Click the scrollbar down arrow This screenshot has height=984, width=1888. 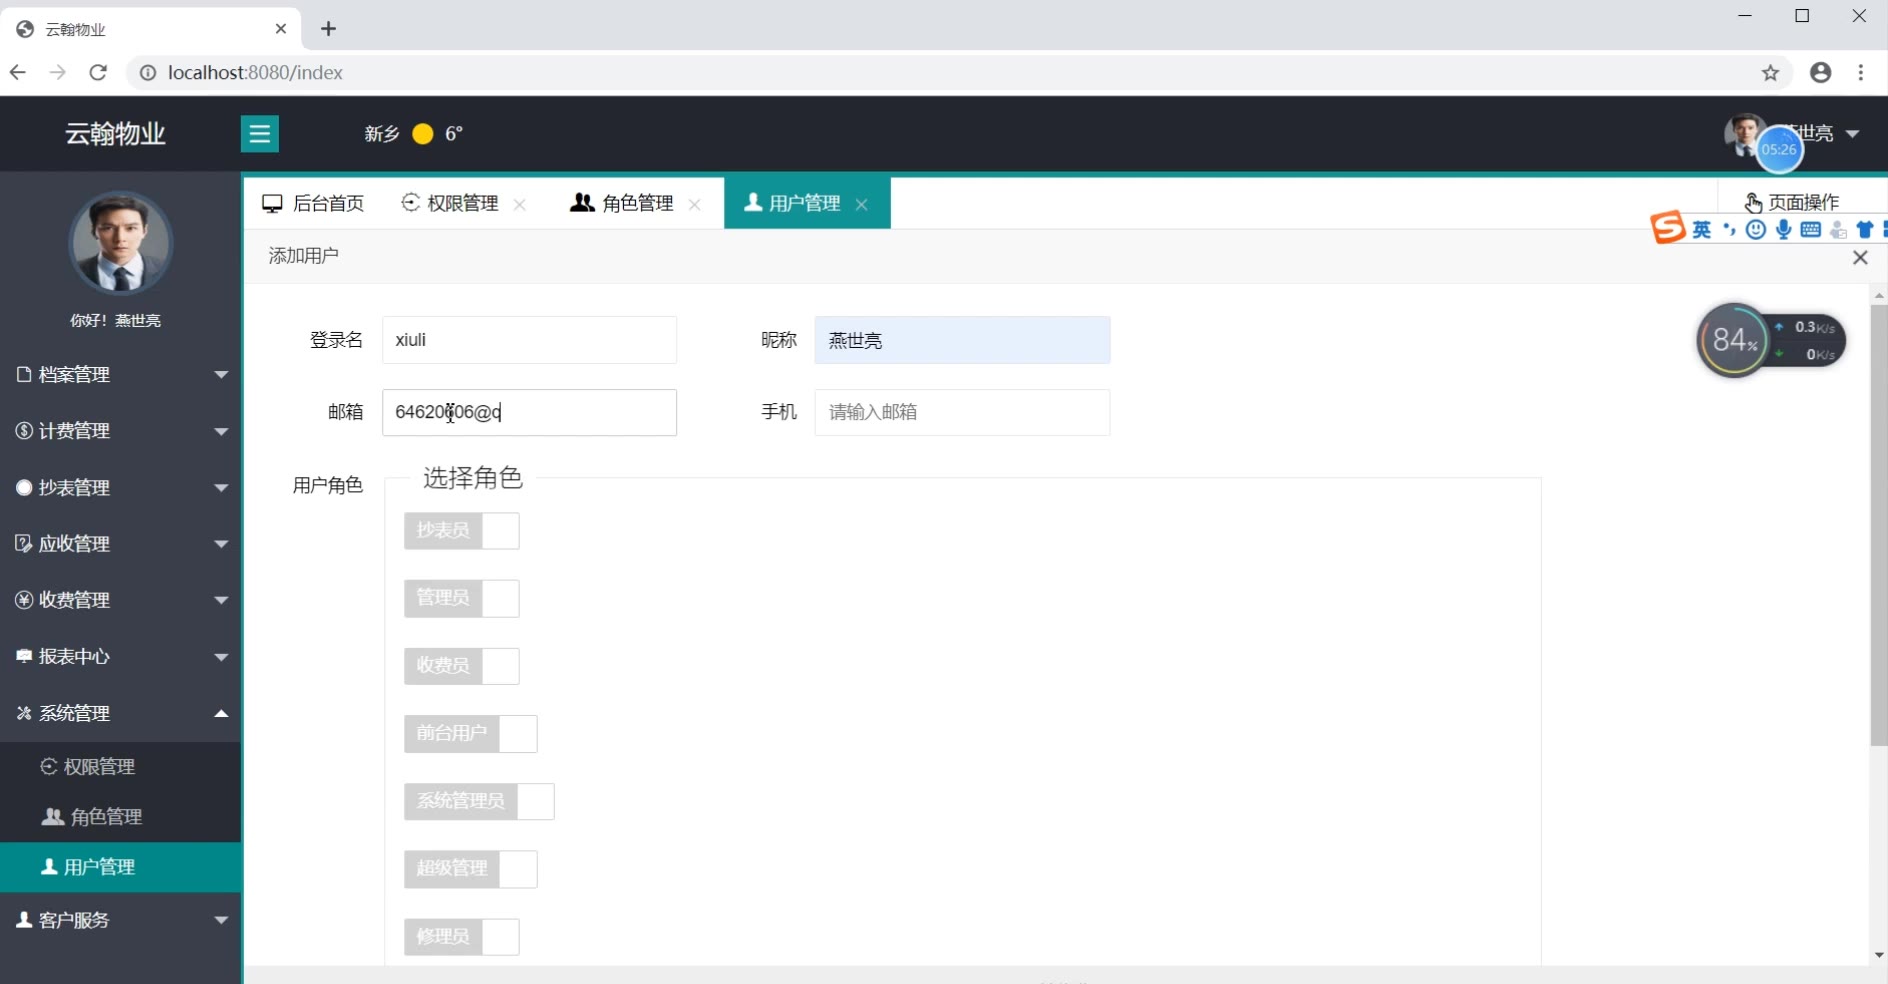point(1879,955)
